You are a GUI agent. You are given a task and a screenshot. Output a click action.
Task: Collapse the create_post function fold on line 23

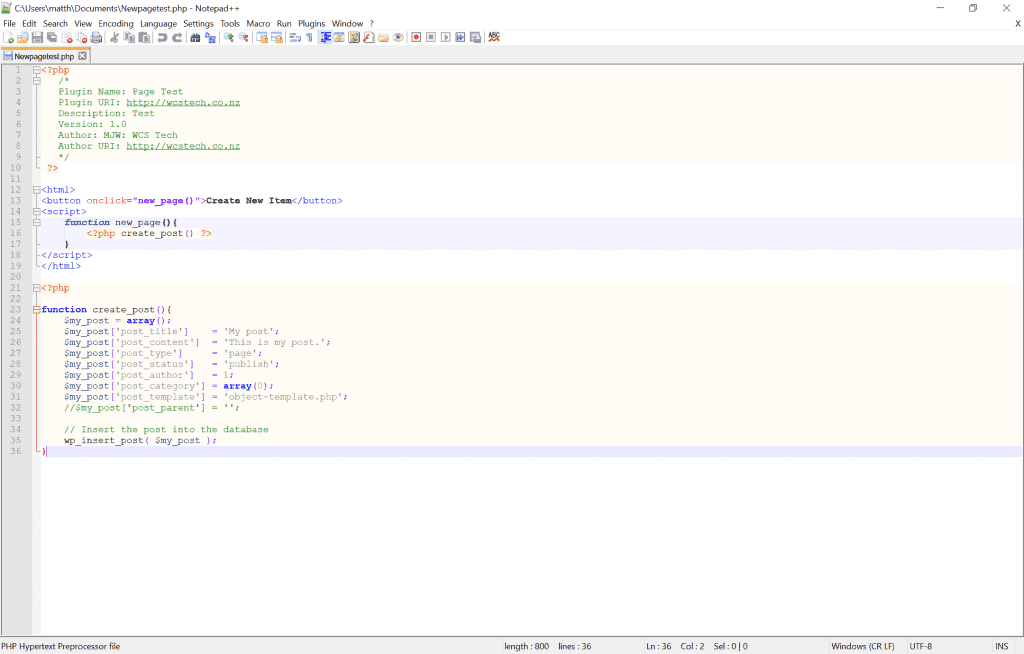pos(37,310)
